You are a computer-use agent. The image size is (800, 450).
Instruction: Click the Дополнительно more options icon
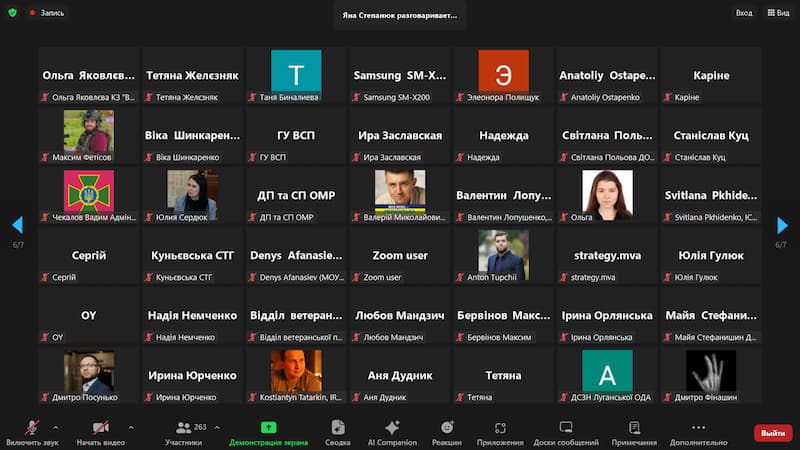tap(698, 431)
